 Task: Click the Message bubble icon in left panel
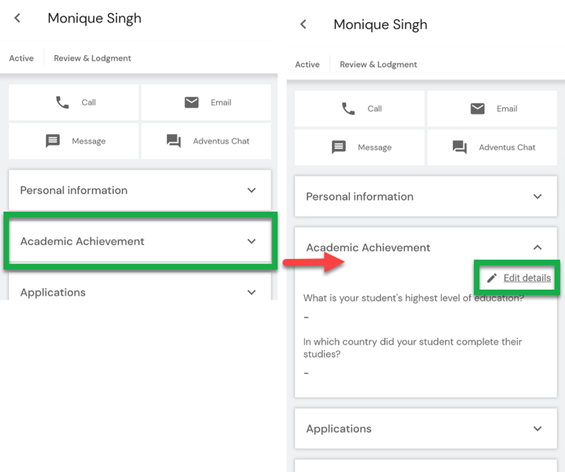pyautogui.click(x=53, y=141)
